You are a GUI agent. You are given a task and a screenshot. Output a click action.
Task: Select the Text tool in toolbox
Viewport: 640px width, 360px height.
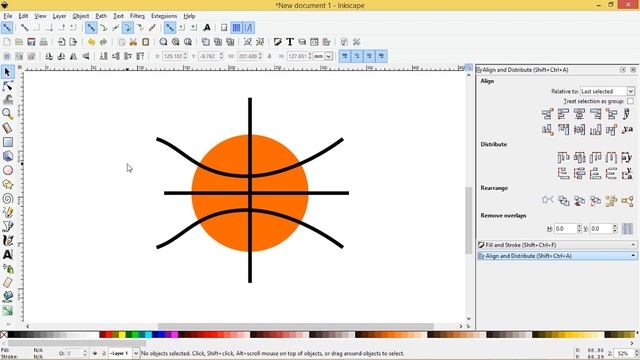7,255
